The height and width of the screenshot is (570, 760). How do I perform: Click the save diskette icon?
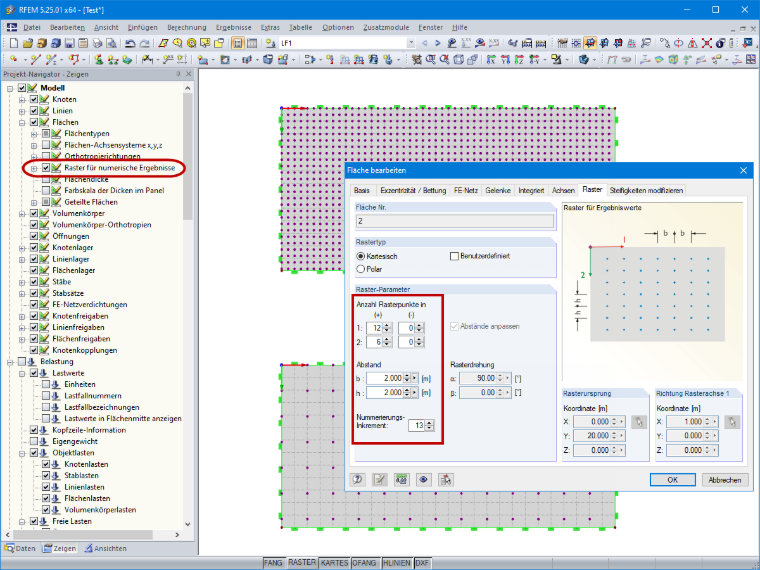[69, 43]
